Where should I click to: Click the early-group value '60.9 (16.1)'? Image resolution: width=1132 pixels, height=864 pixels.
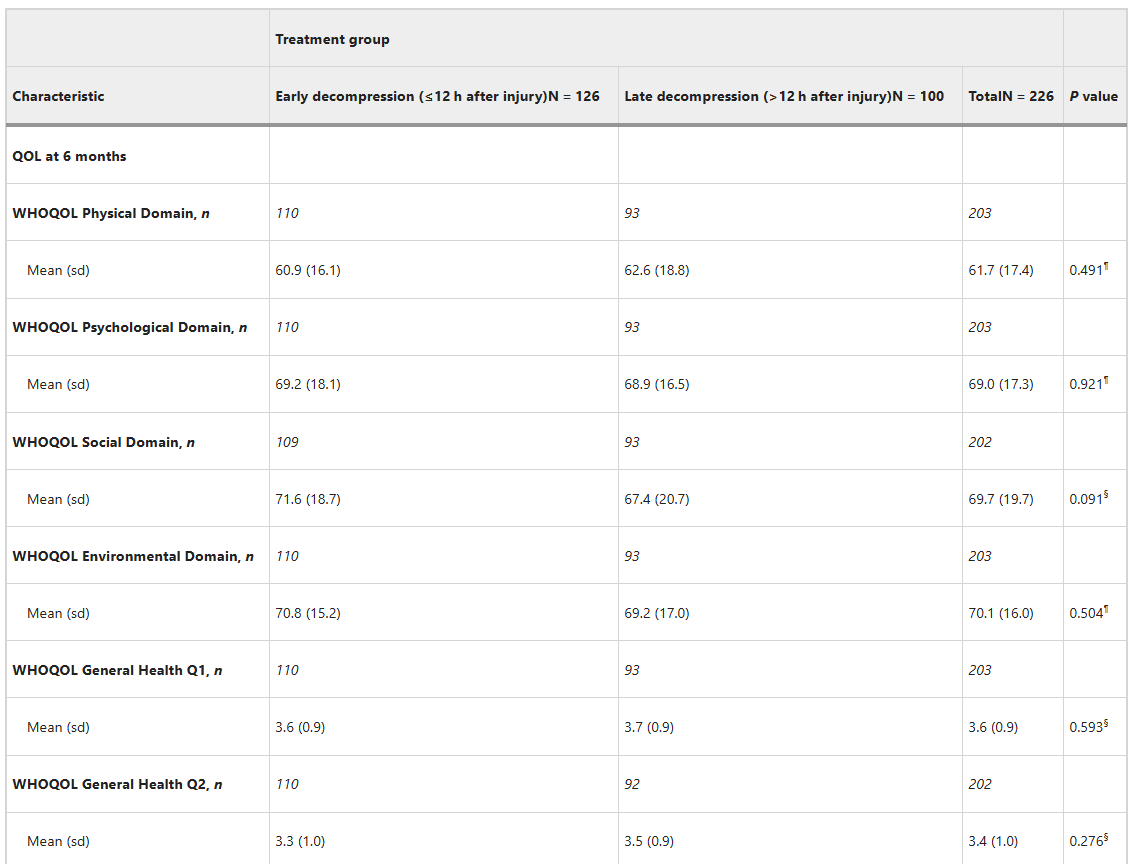point(308,271)
